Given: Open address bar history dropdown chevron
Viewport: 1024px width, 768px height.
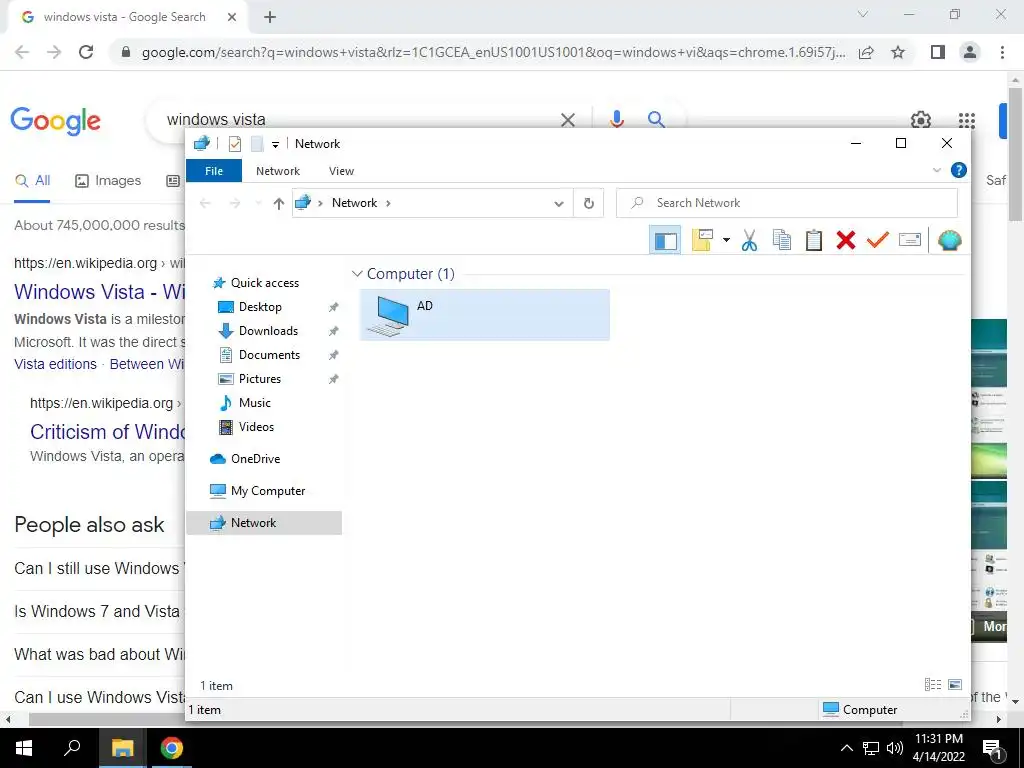Looking at the screenshot, I should (x=559, y=203).
